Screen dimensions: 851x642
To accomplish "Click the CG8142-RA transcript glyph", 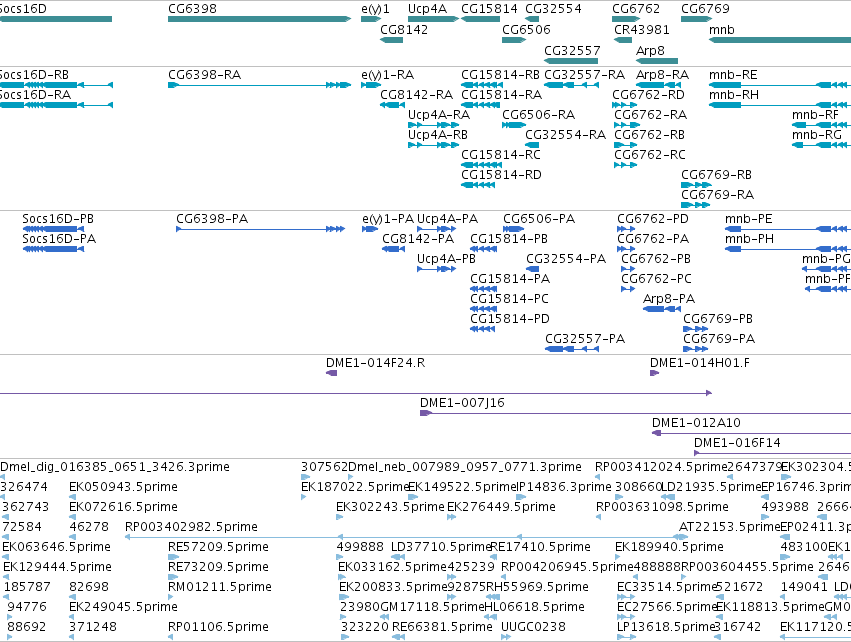I will pyautogui.click(x=392, y=105).
